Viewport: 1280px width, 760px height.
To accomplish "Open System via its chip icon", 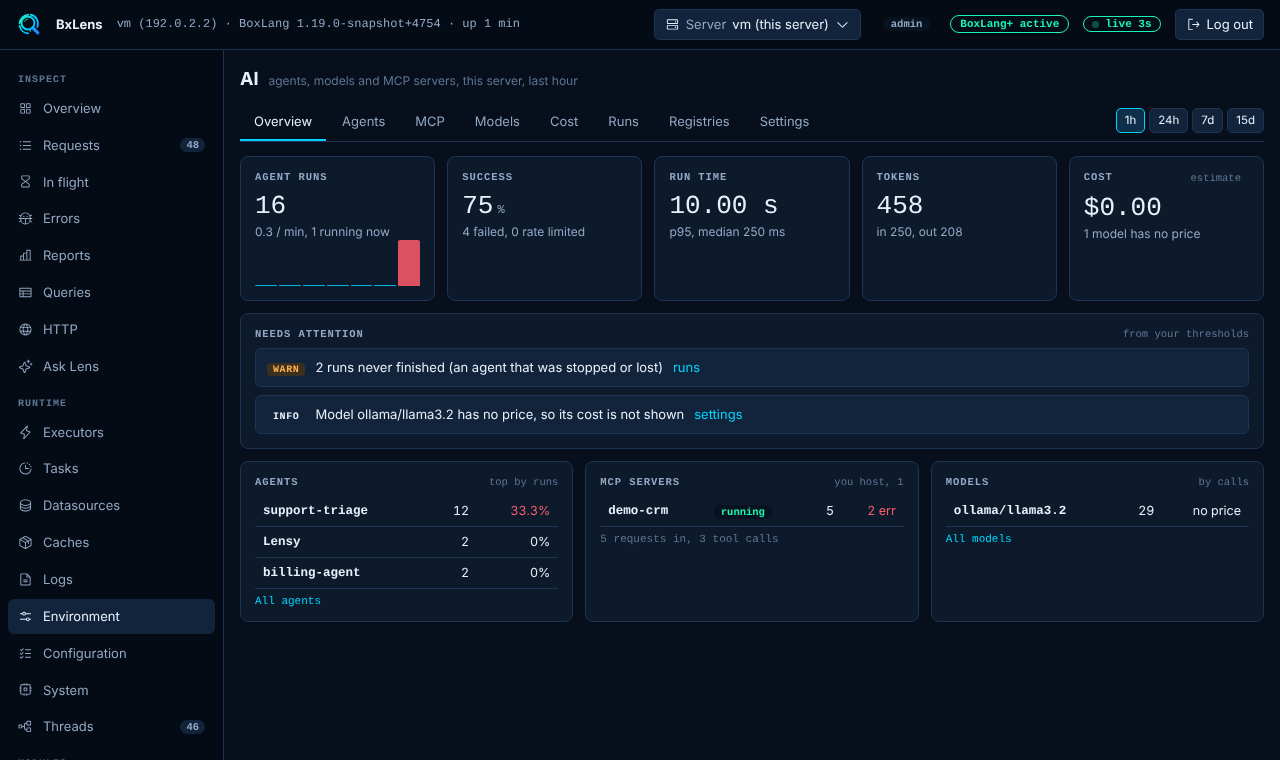I will click(x=25, y=690).
